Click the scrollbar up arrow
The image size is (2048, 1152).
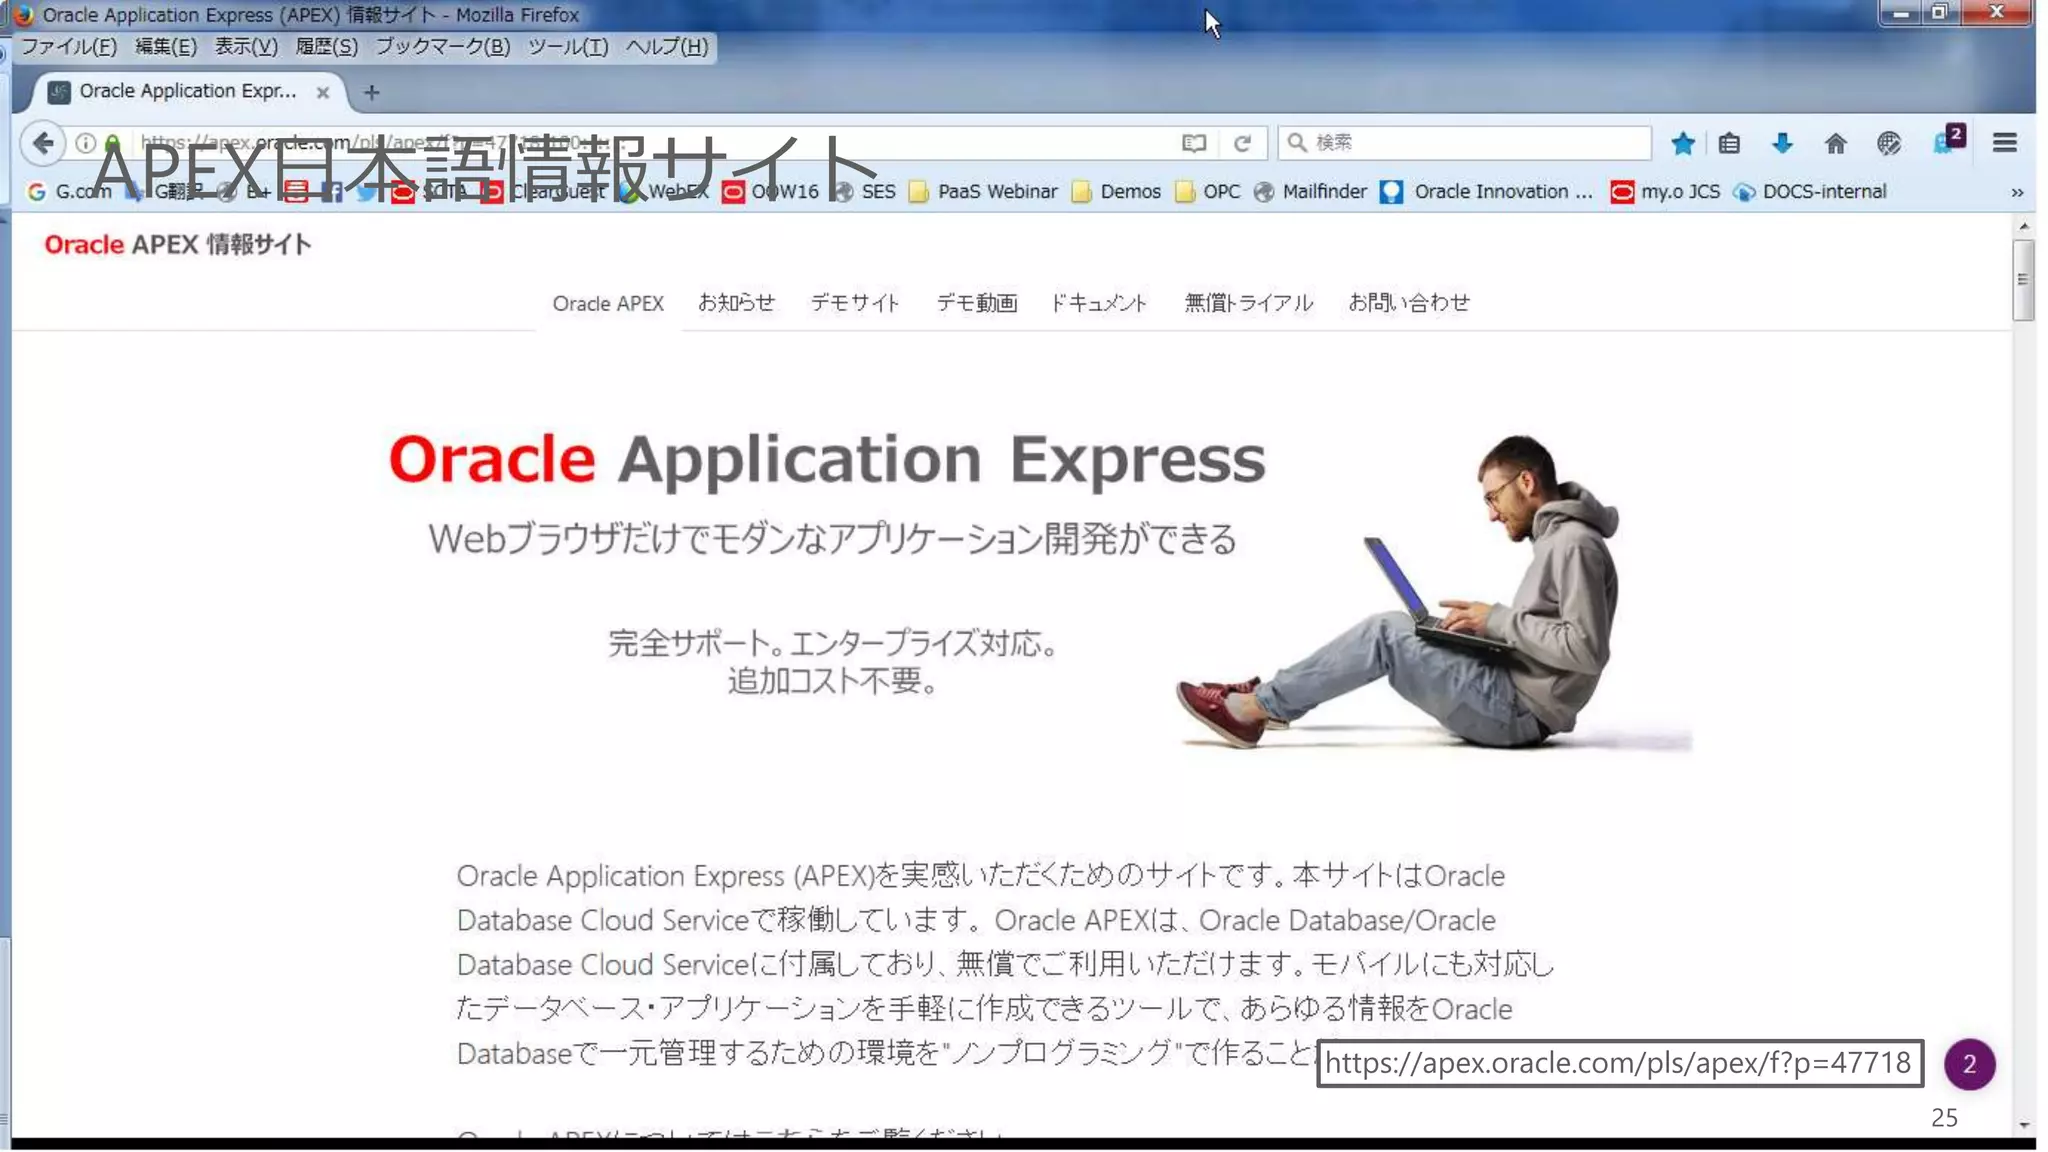click(2023, 228)
